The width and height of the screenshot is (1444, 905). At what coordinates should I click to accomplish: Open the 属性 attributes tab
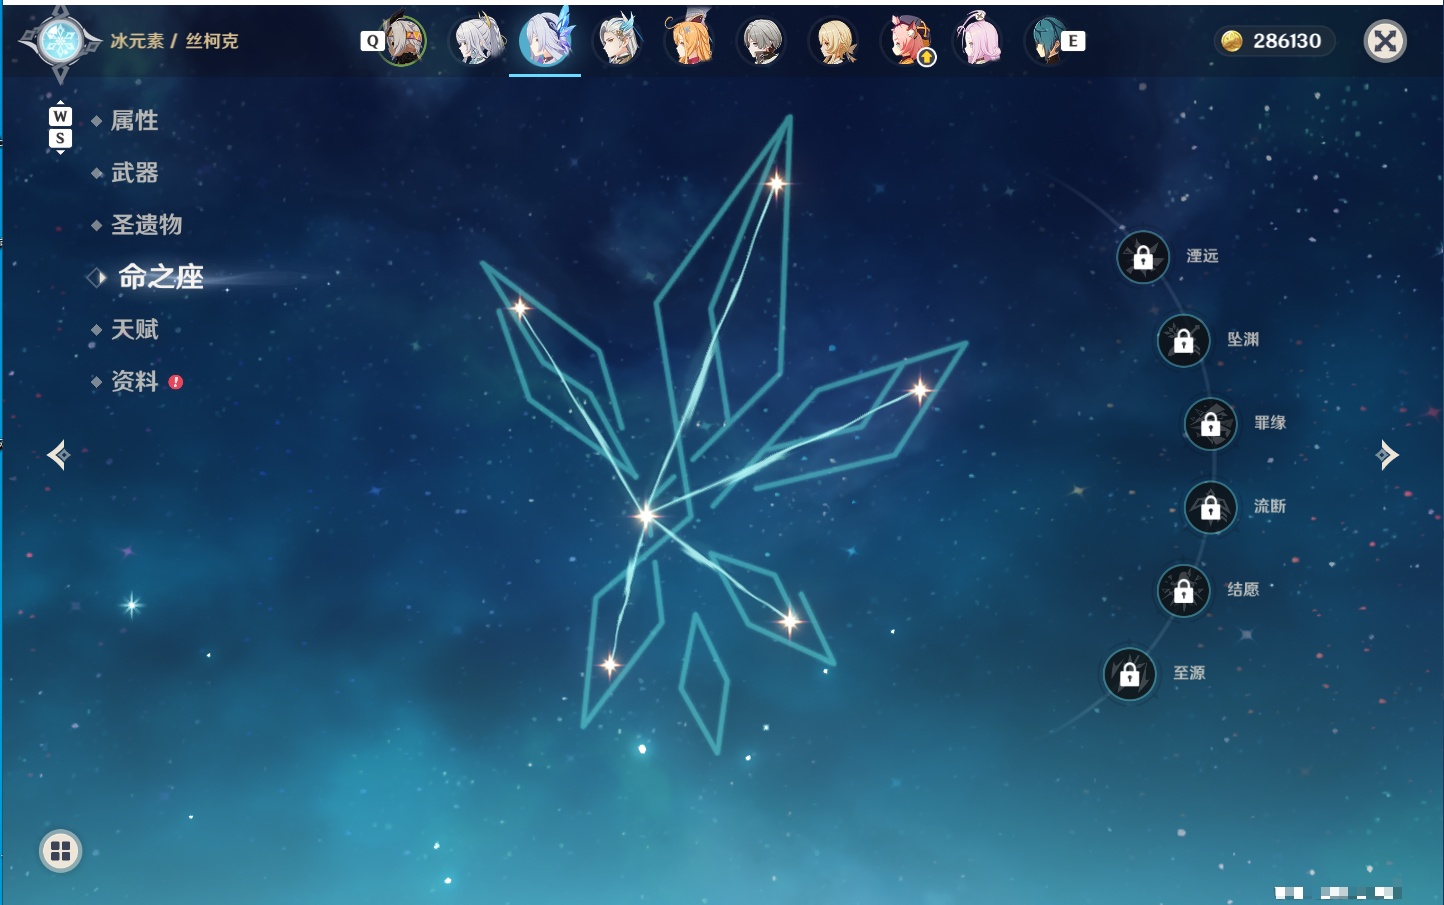pos(134,121)
